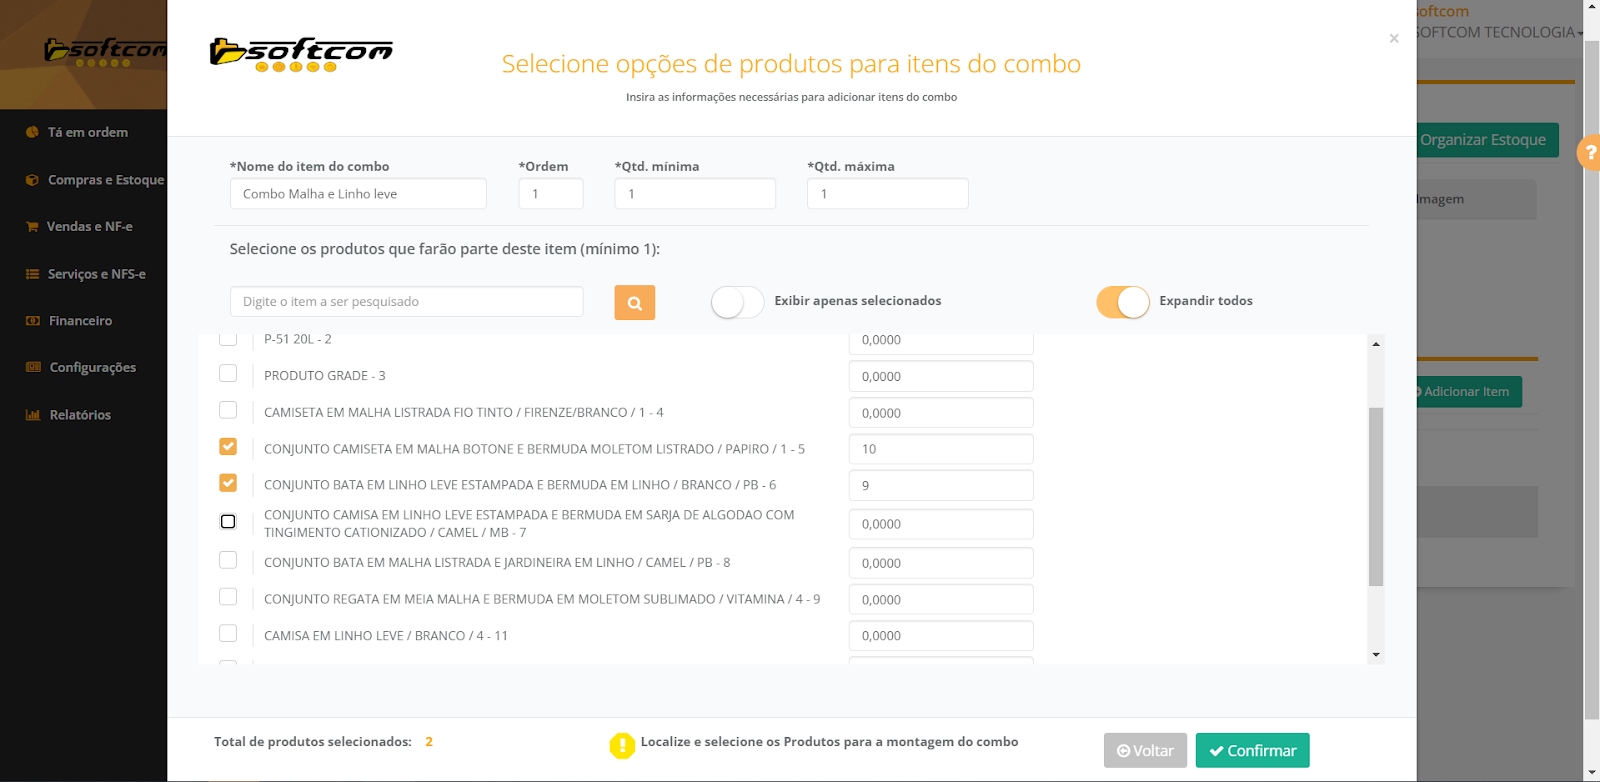Image resolution: width=1600 pixels, height=782 pixels.
Task: Click the Relatórios chart icon
Action: [x=32, y=415]
